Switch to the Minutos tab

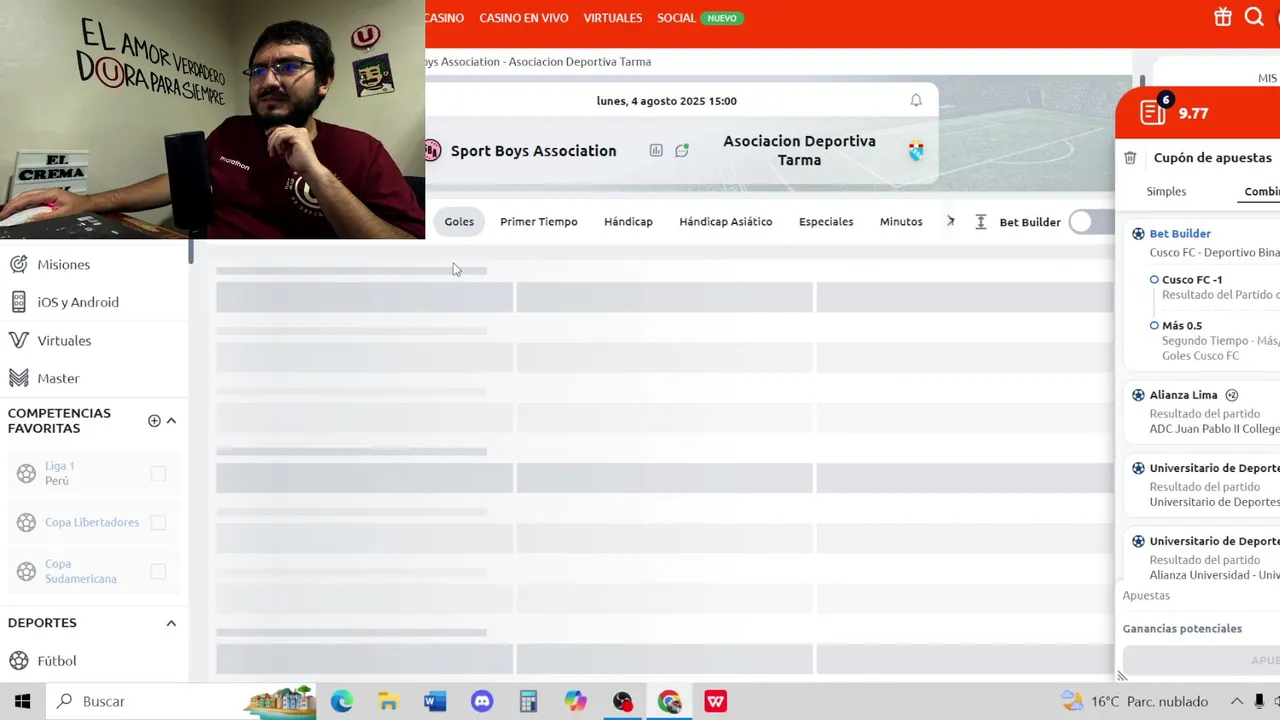(901, 221)
